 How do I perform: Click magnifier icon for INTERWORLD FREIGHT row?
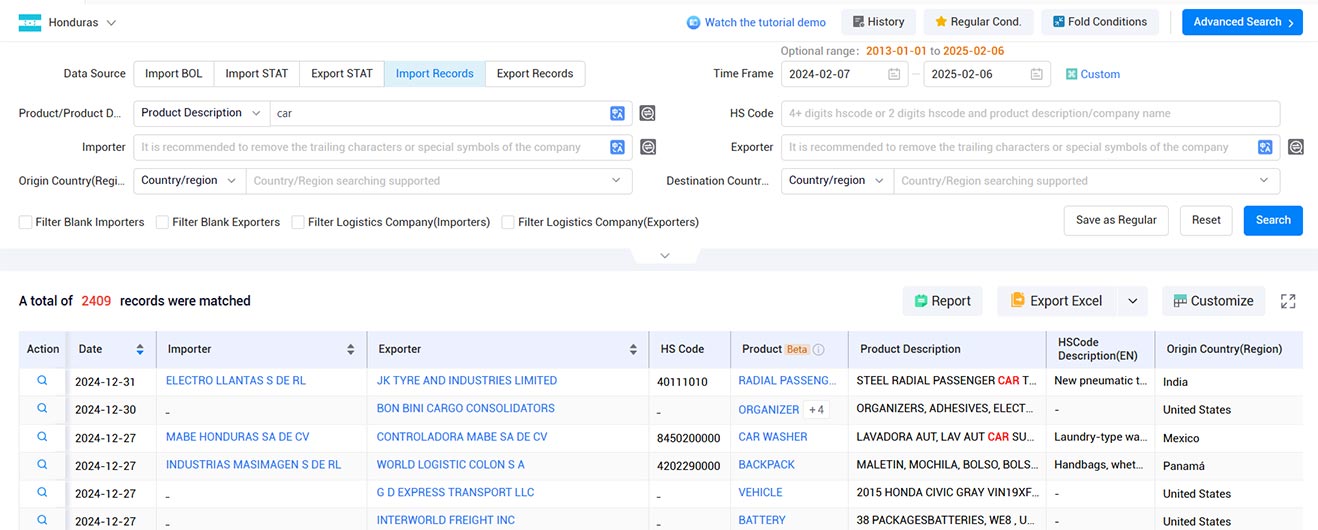click(42, 520)
